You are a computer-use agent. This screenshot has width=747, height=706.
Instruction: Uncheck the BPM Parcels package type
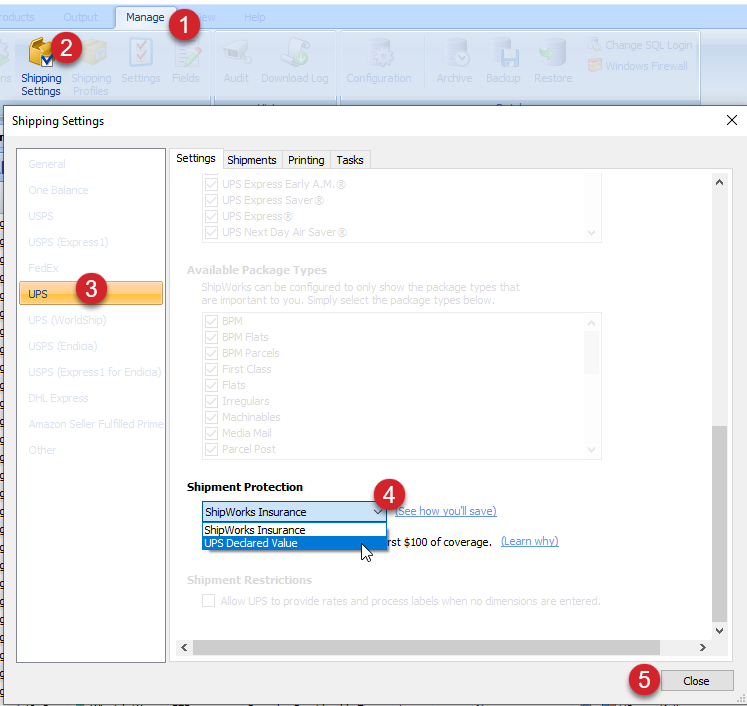click(212, 353)
